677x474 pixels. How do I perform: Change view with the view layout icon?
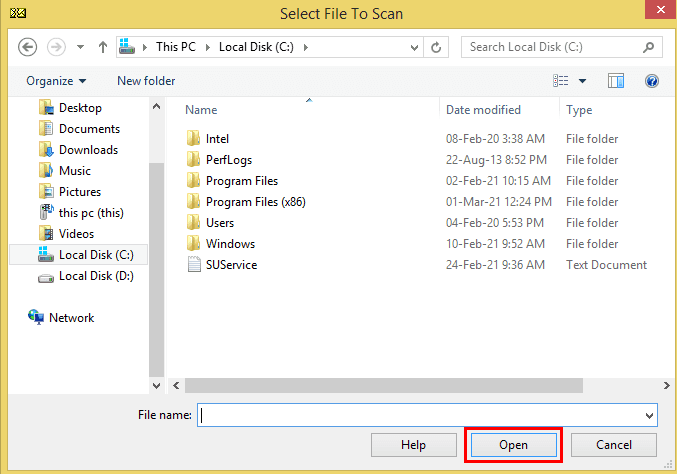click(x=560, y=81)
